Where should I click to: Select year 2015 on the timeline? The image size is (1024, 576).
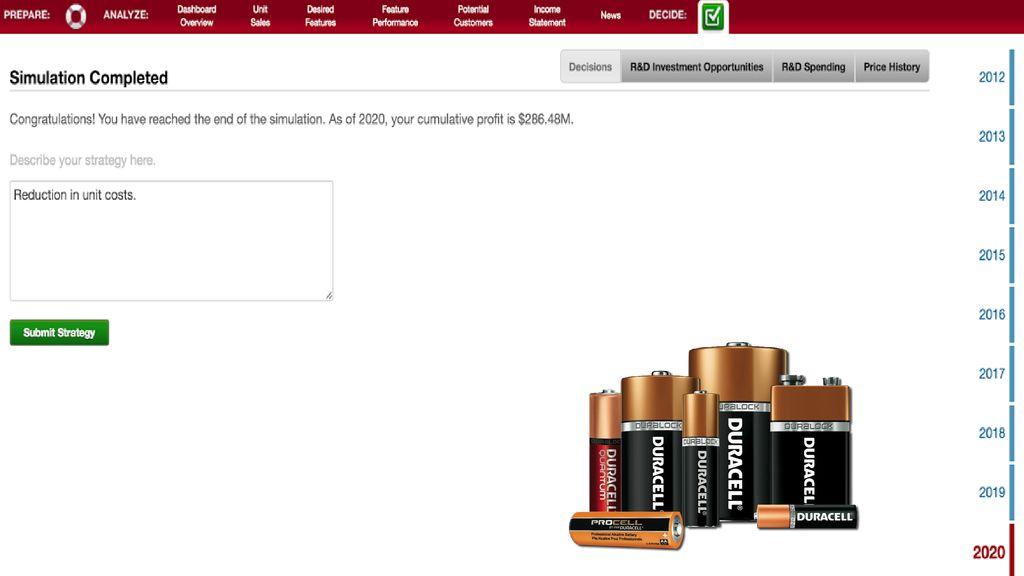pos(991,255)
